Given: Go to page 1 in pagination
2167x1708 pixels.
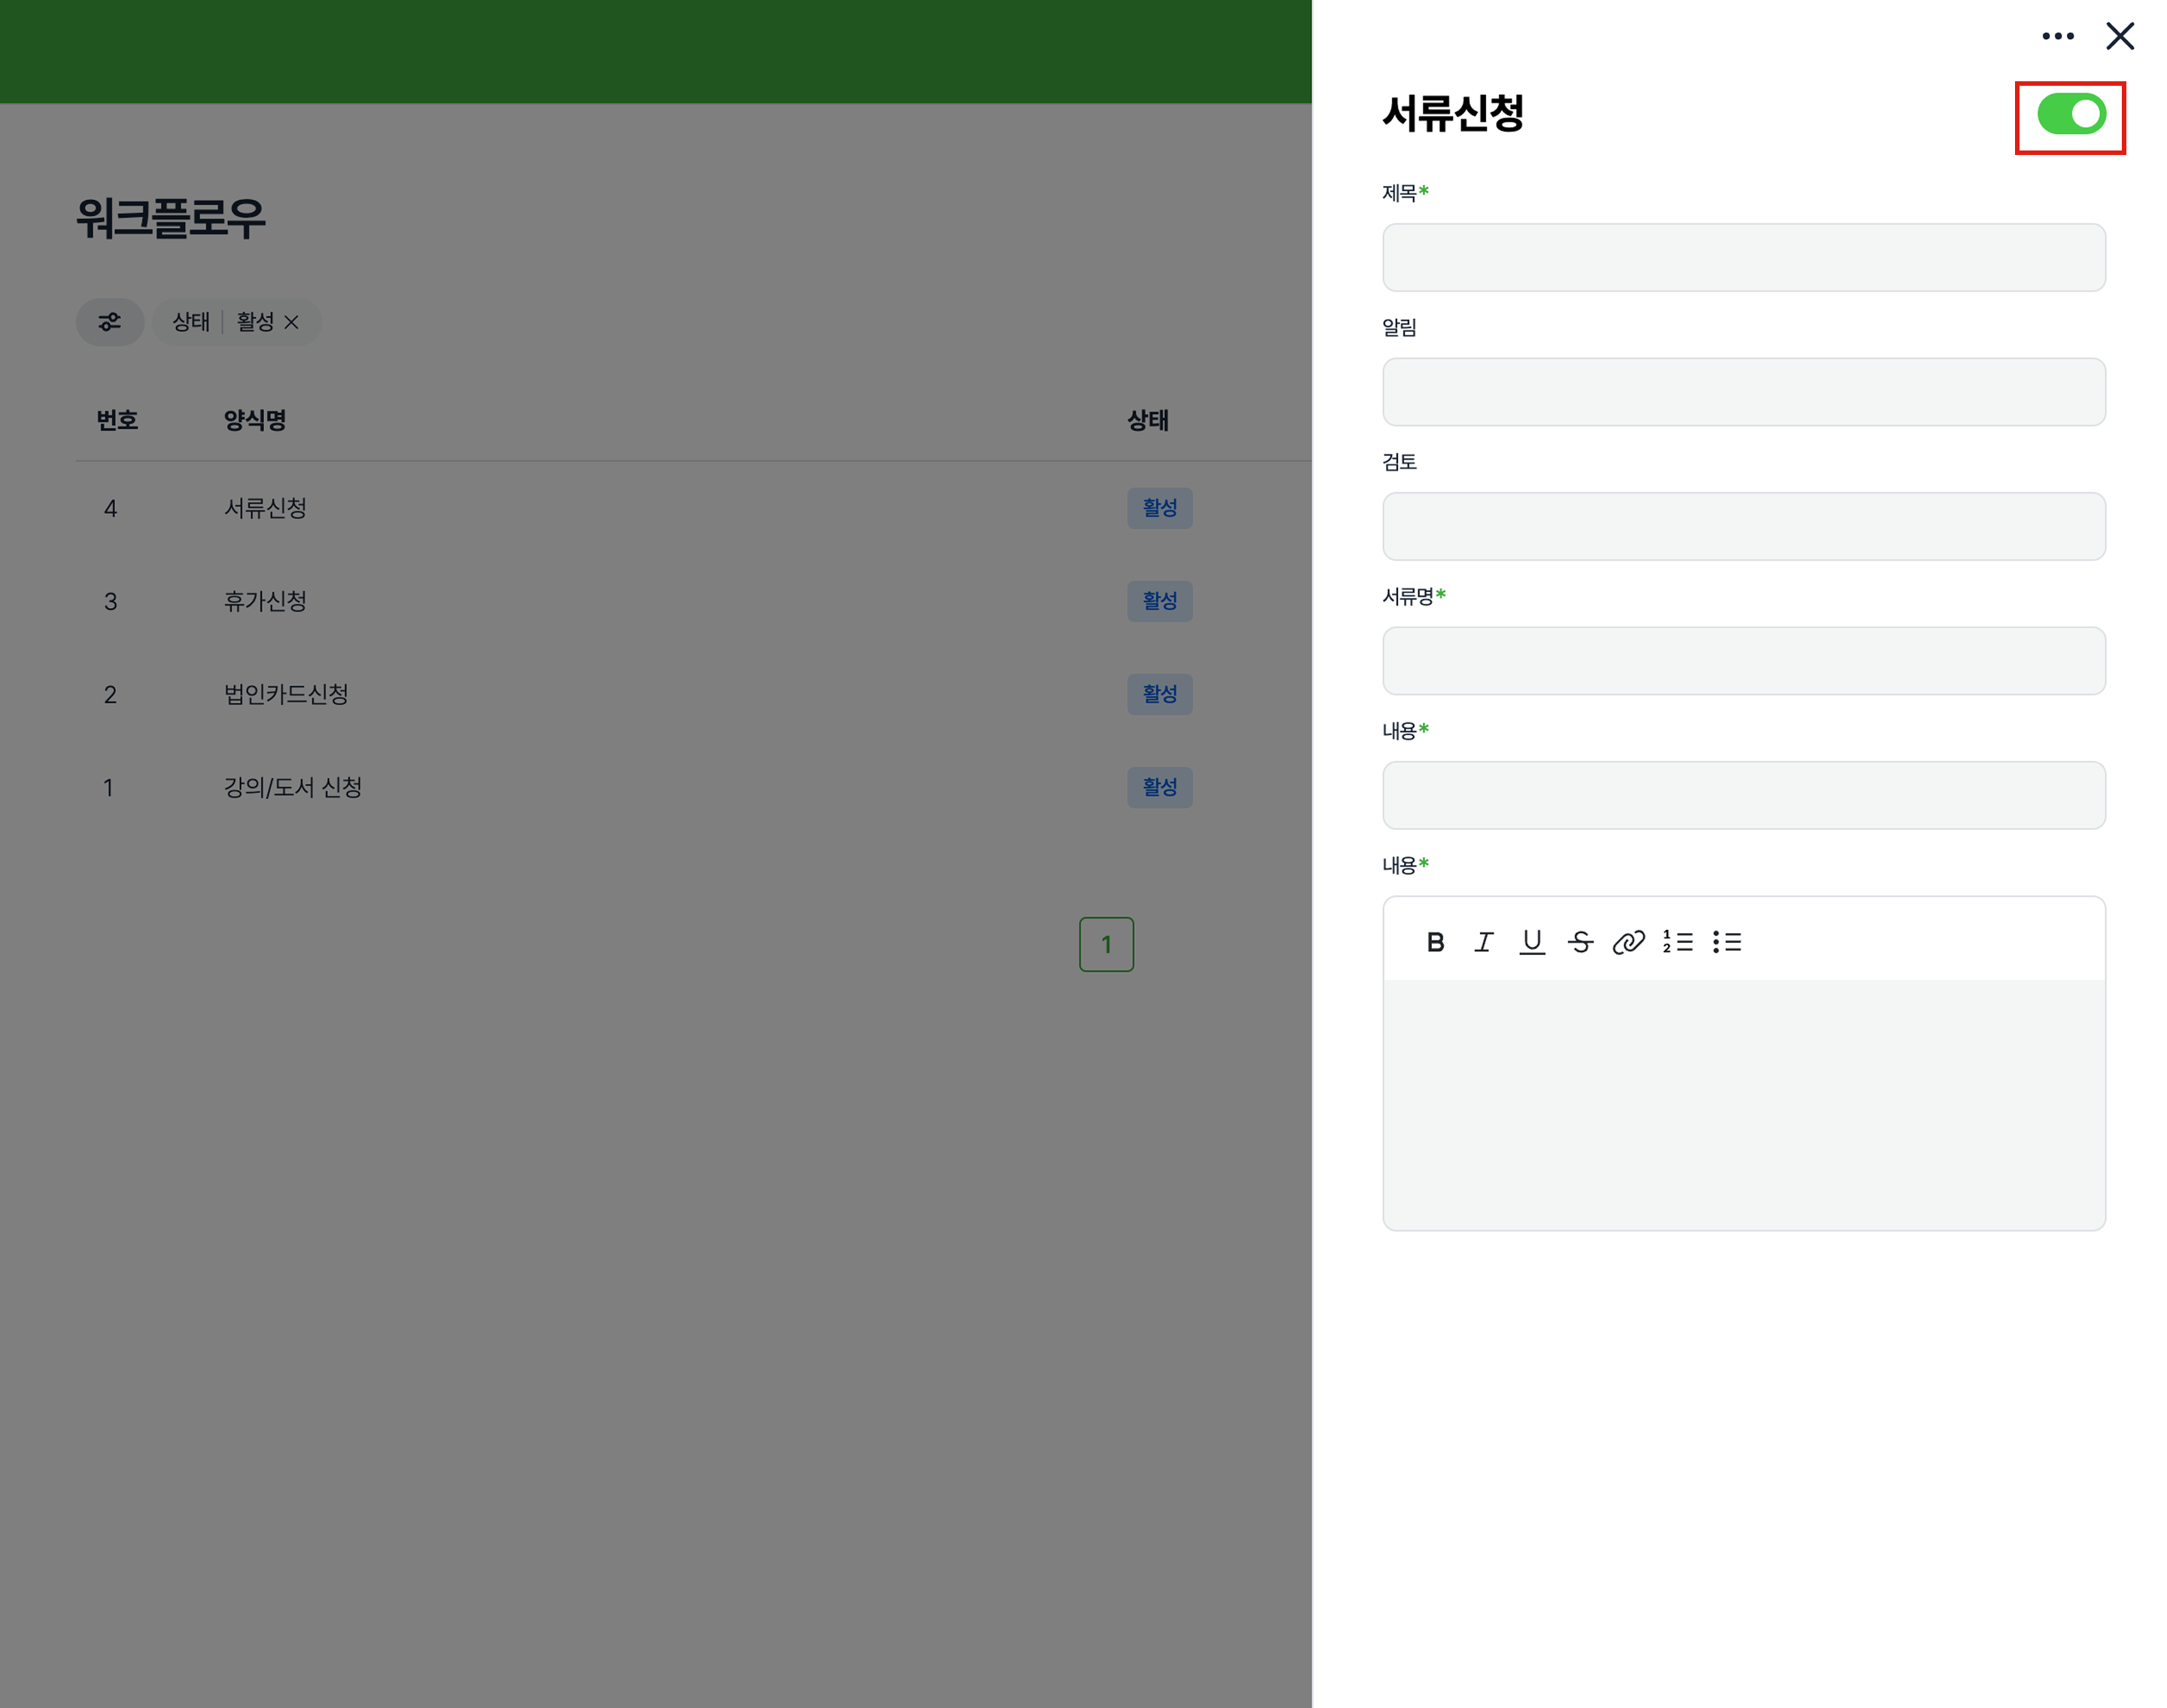Looking at the screenshot, I should pos(1106,944).
